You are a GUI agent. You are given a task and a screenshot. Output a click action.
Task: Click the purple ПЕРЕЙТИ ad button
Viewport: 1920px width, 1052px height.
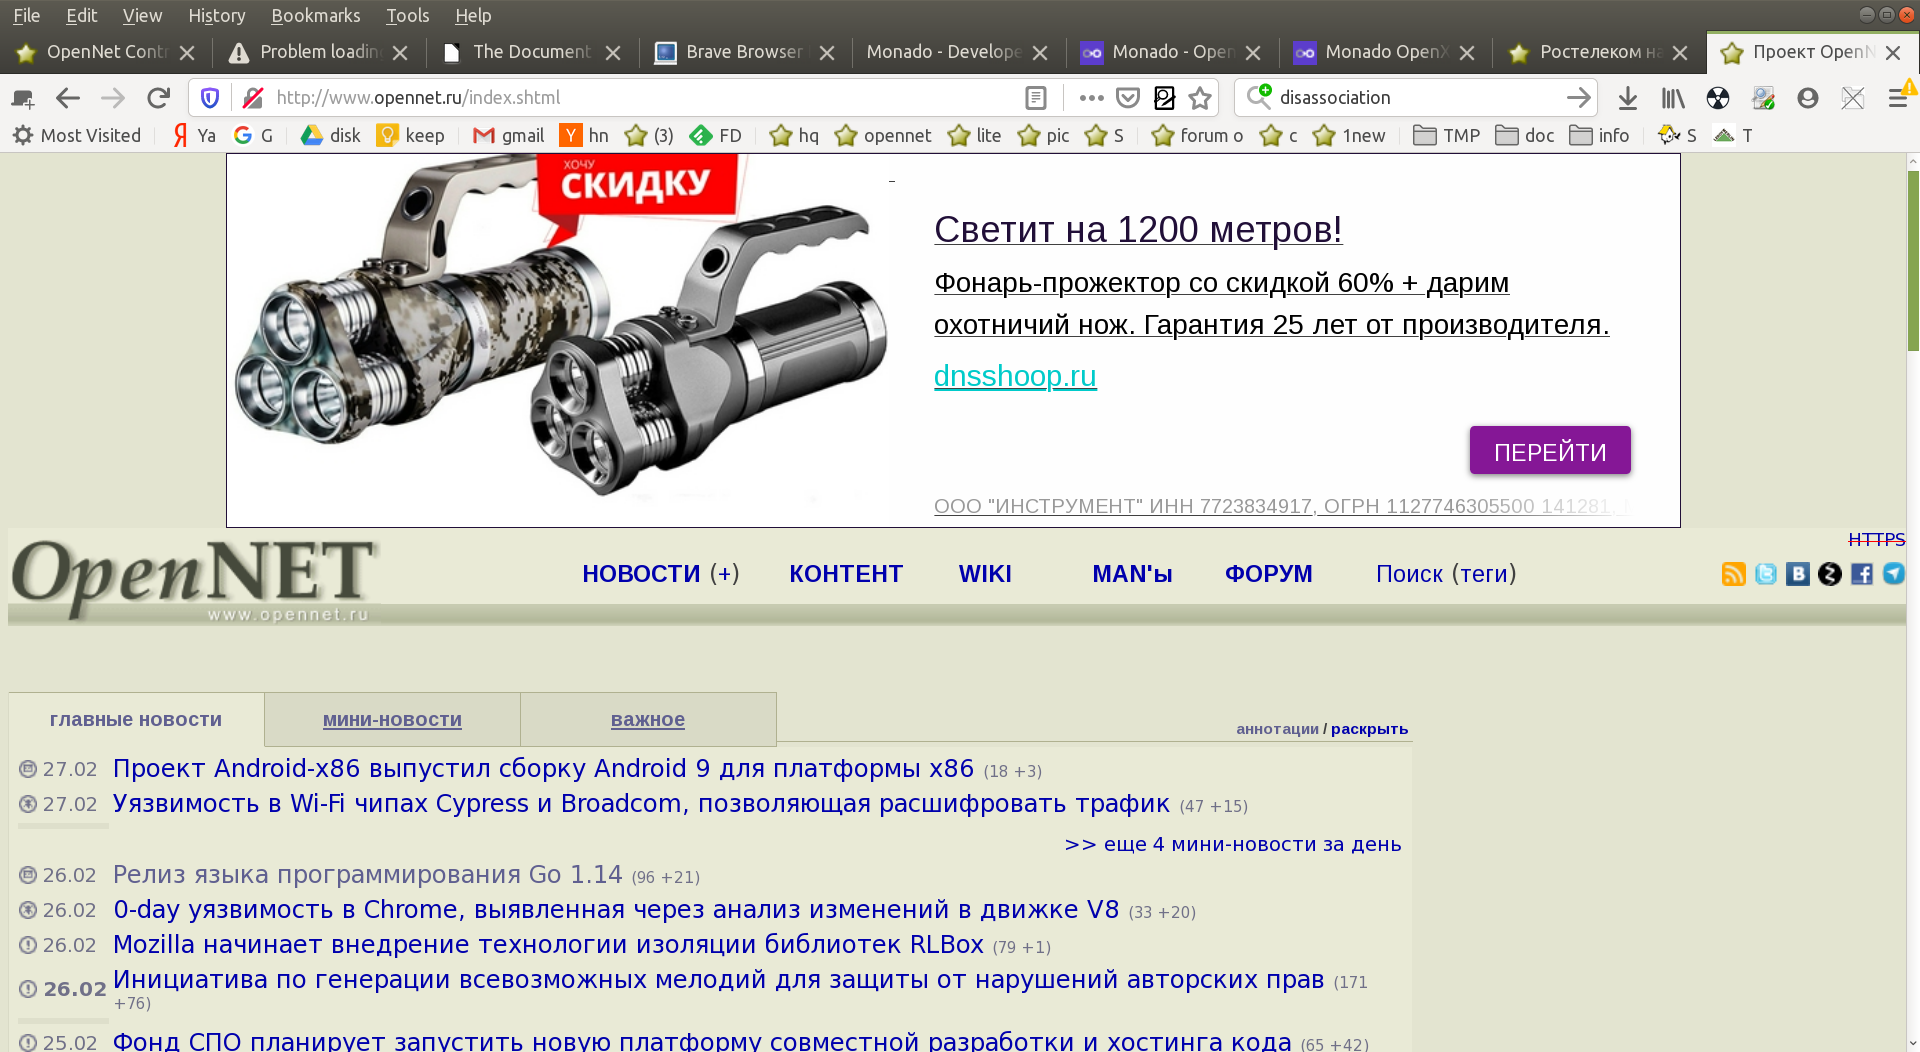pyautogui.click(x=1549, y=451)
